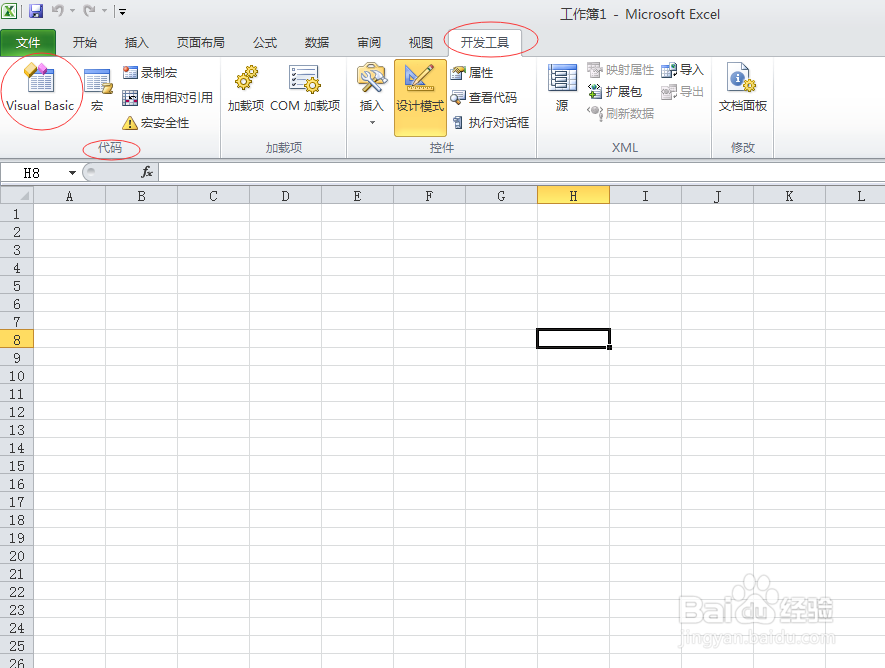Image resolution: width=885 pixels, height=668 pixels.
Task: Click the Undo arrow icon
Action: point(58,11)
